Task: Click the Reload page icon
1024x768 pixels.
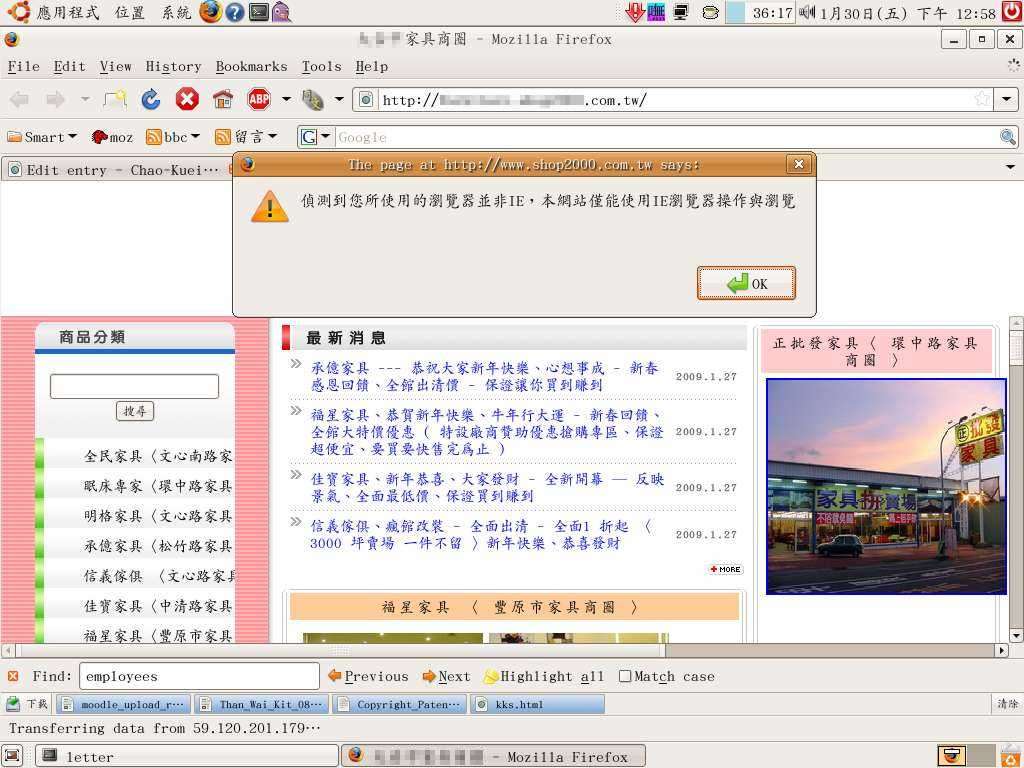Action: click(x=151, y=99)
